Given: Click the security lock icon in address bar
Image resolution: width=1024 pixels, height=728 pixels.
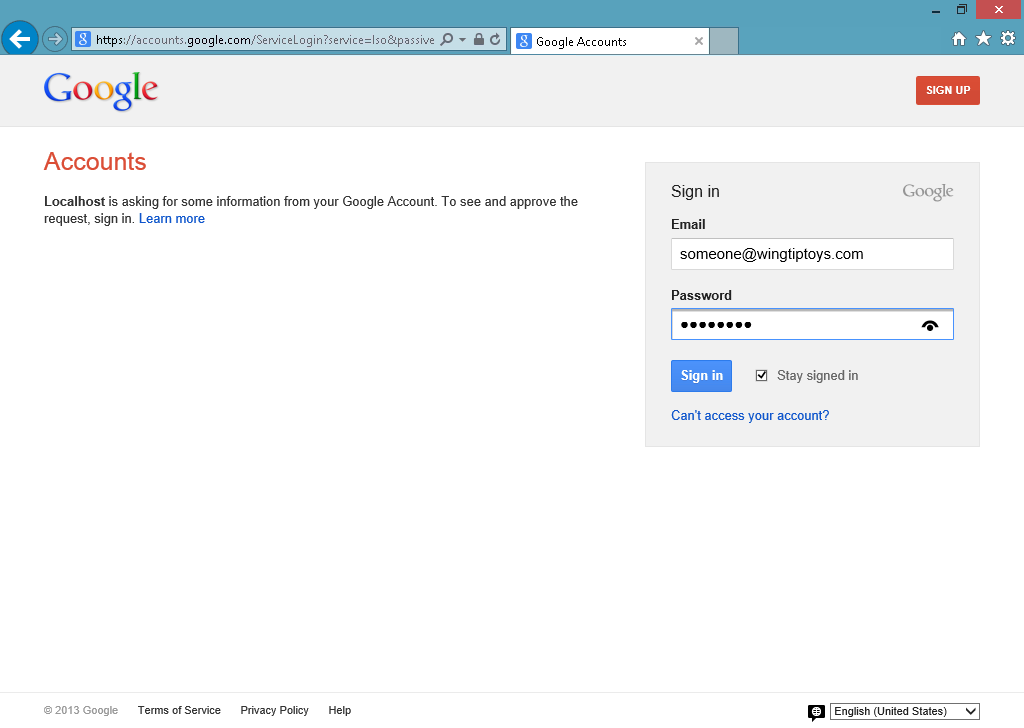Looking at the screenshot, I should coord(477,40).
